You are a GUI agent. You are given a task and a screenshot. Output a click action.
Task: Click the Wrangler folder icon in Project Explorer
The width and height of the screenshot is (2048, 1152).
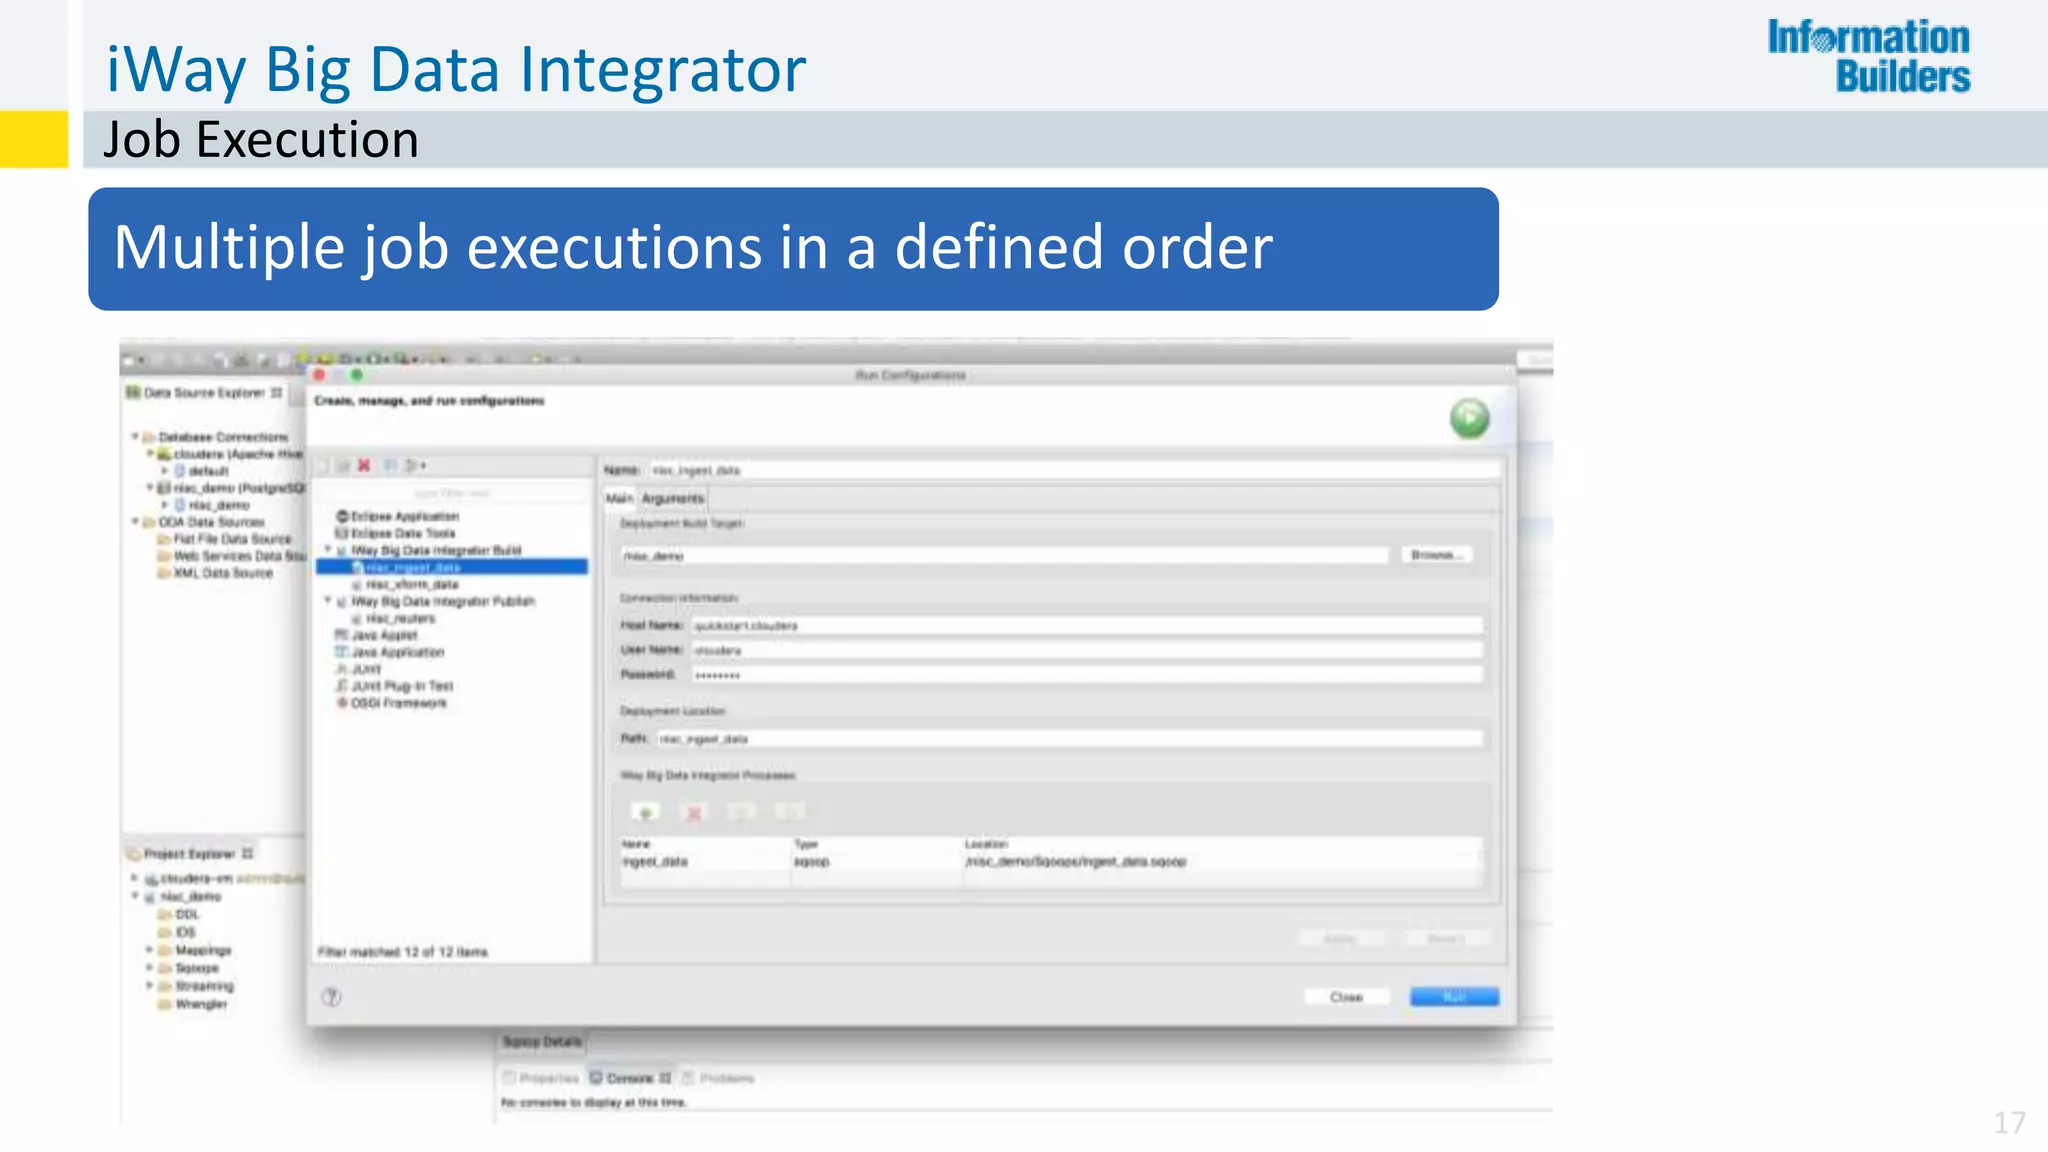click(165, 1003)
